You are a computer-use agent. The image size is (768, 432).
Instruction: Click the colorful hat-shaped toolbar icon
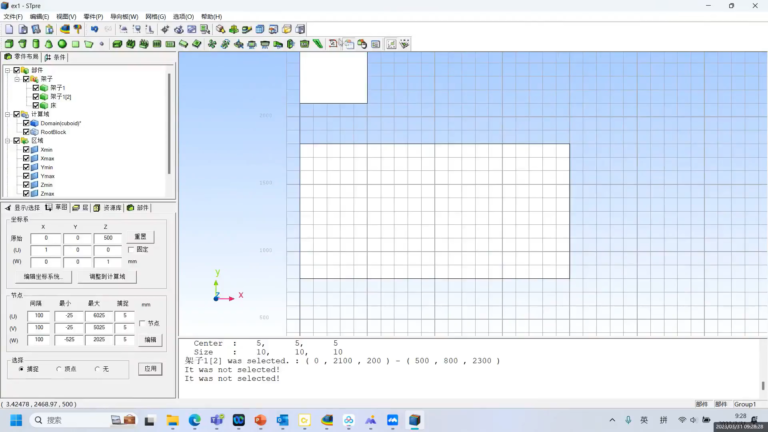click(x=65, y=29)
